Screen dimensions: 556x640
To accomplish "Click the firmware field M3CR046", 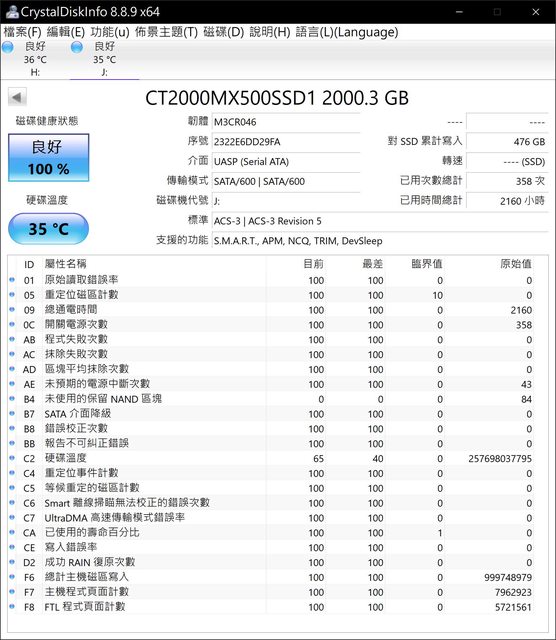I will coord(286,122).
